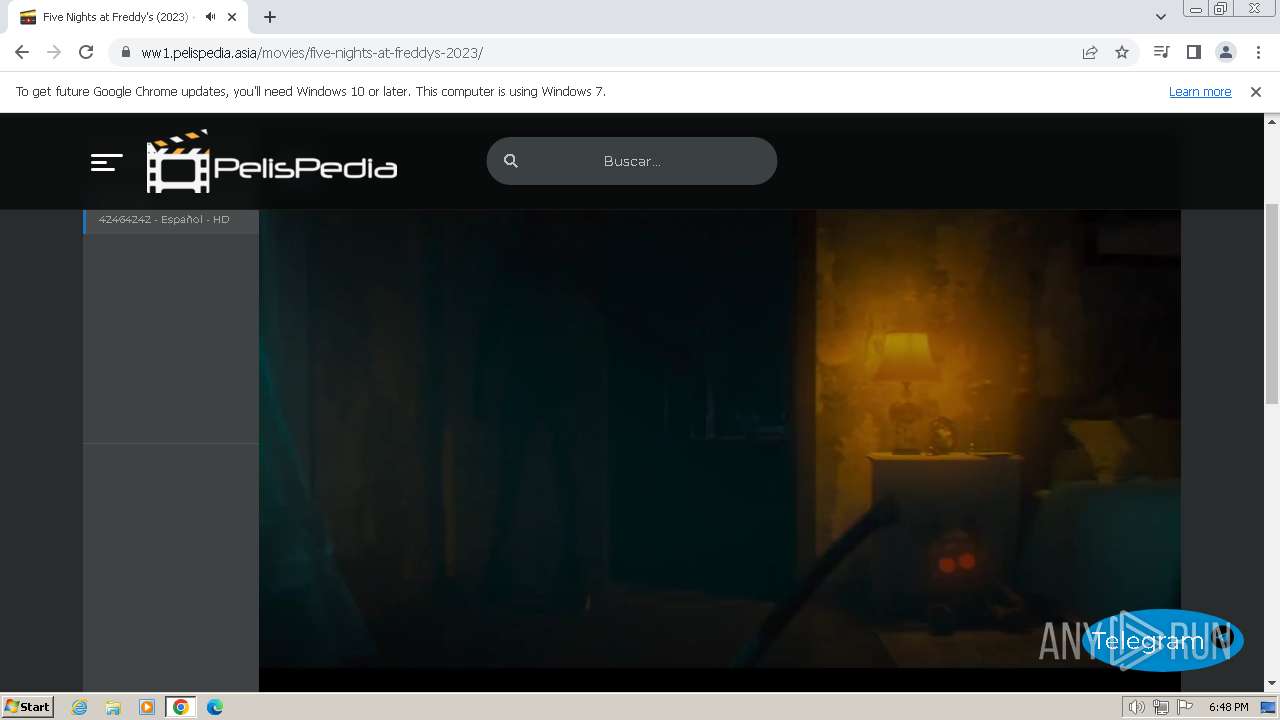Click the video player area
Image resolution: width=1280 pixels, height=720 pixels.
coord(720,440)
